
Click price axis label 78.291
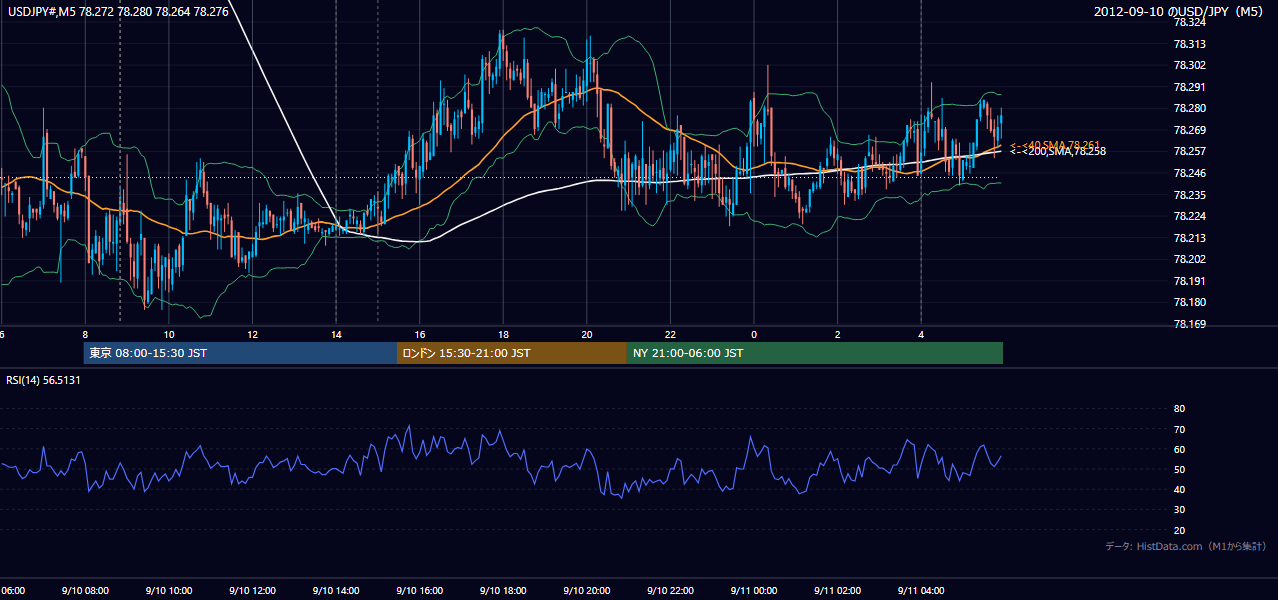1189,87
